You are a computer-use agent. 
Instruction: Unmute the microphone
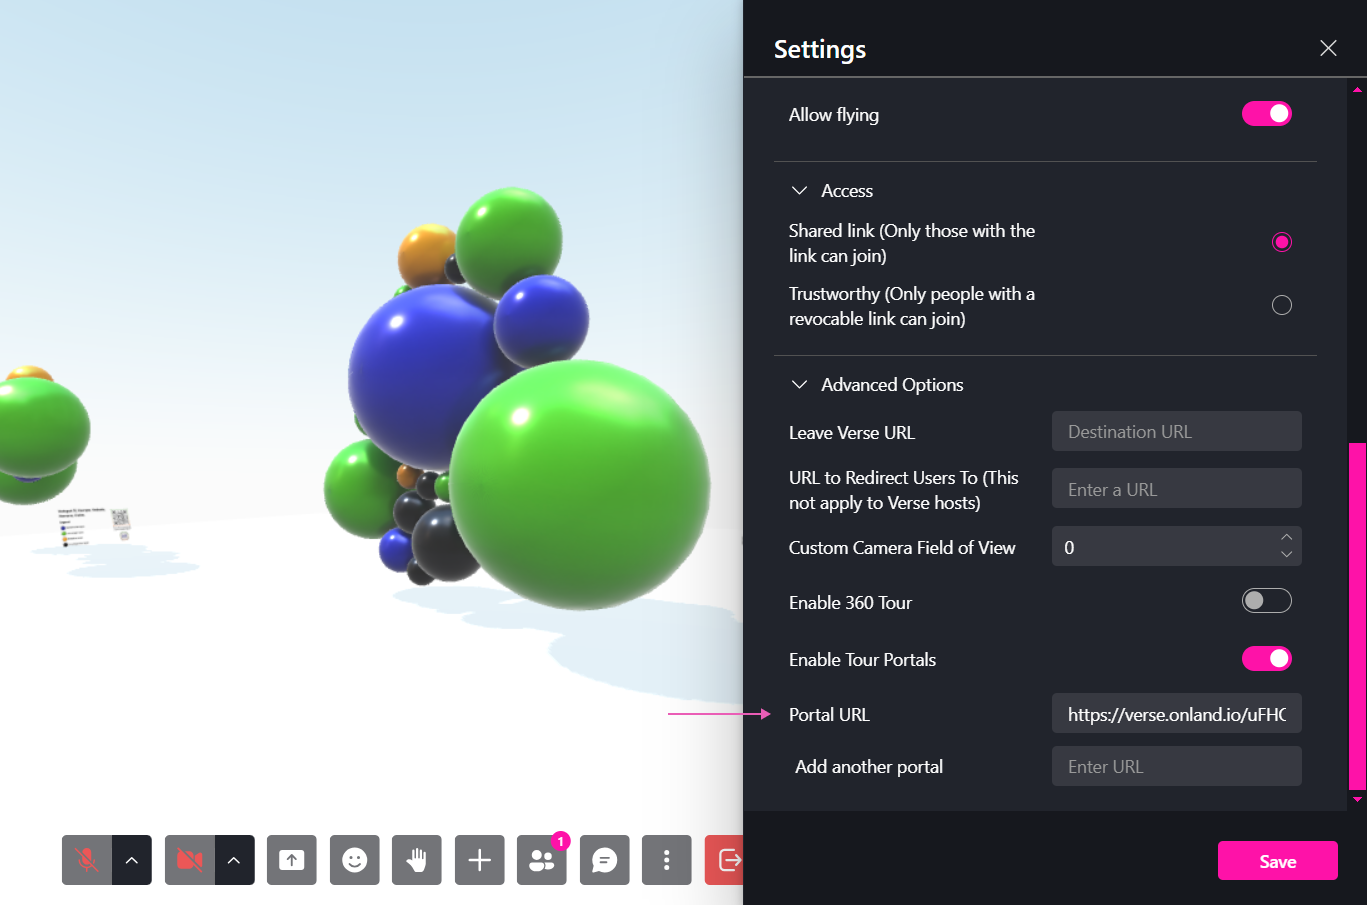(86, 860)
